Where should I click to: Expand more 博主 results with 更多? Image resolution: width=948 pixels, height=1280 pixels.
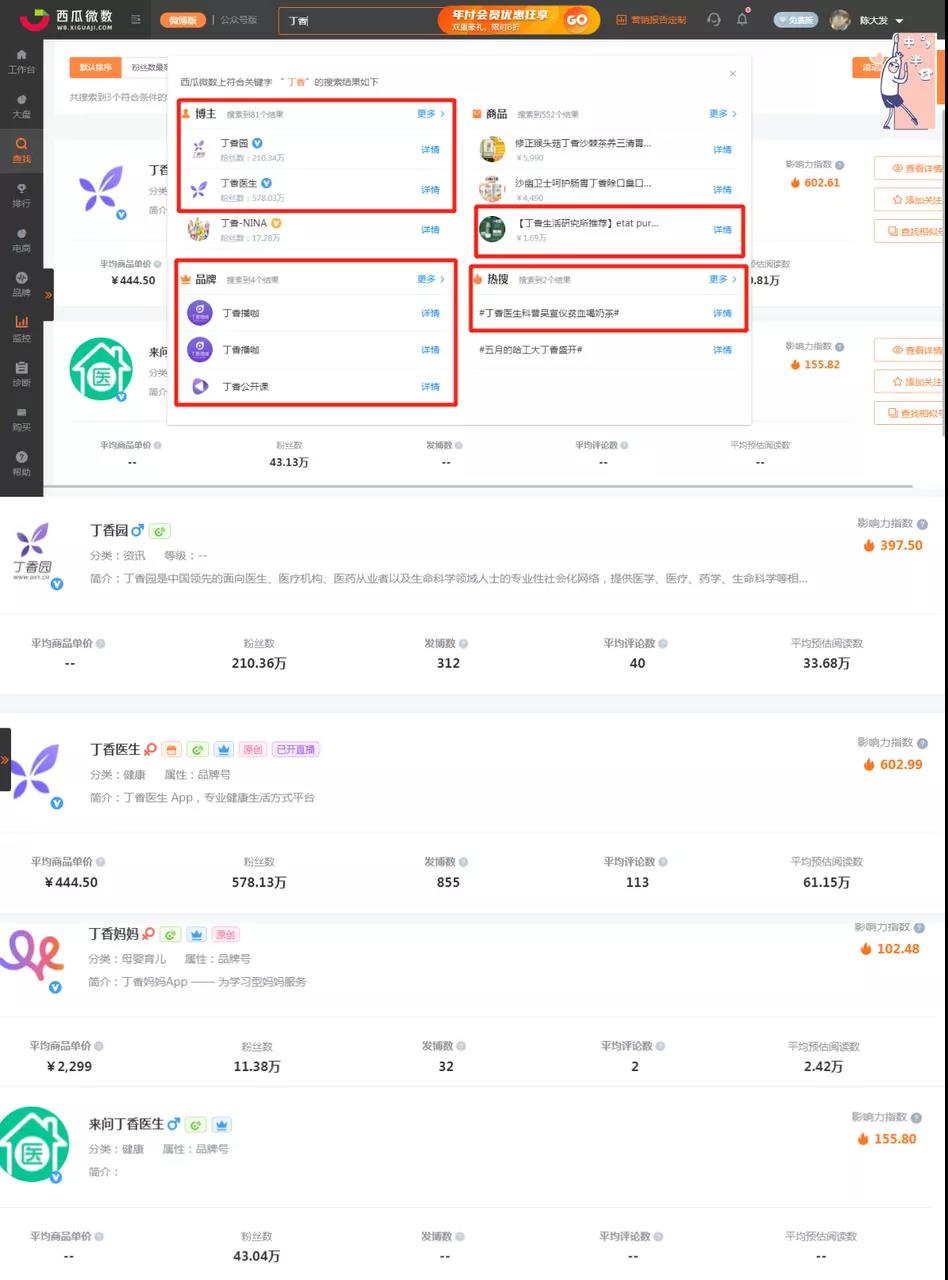click(x=430, y=114)
